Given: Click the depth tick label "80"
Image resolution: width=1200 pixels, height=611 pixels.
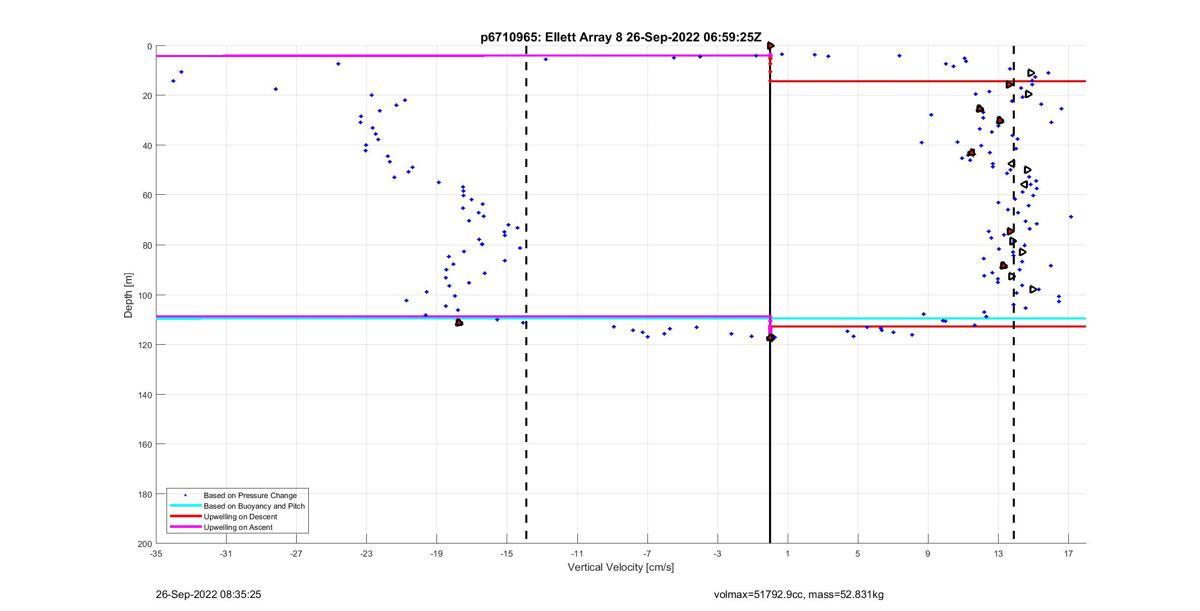Looking at the screenshot, I should coord(147,245).
